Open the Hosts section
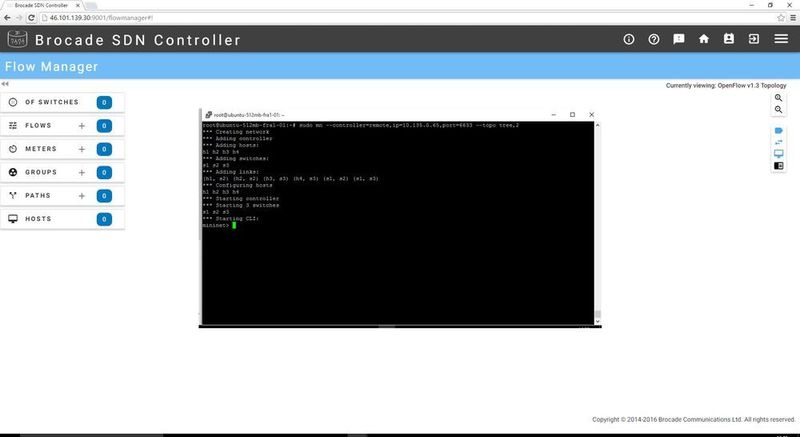Screen dimensions: 800x437 (62, 219)
